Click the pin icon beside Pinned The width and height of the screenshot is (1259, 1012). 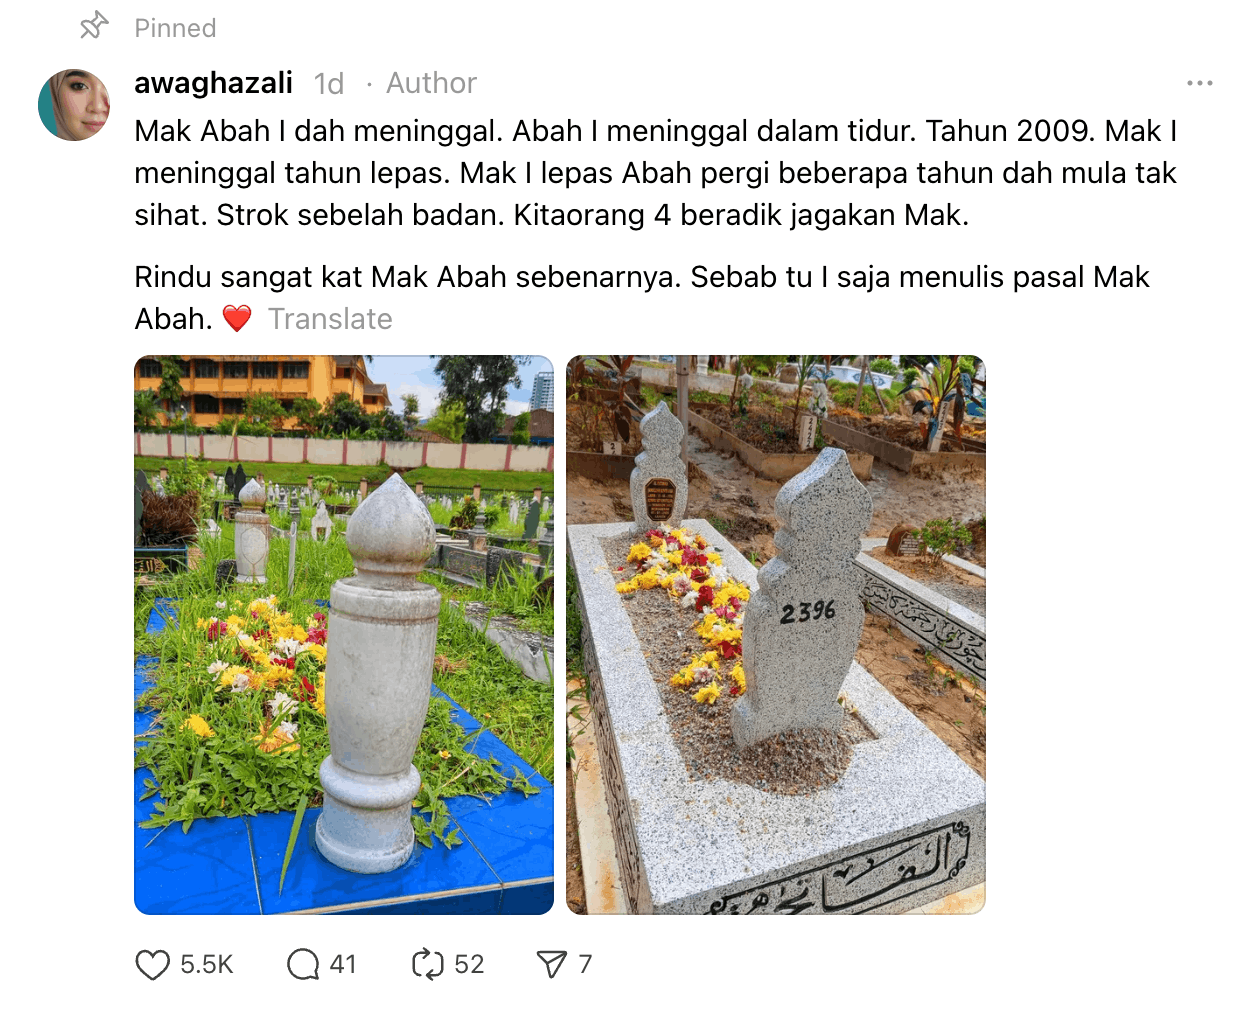(94, 26)
